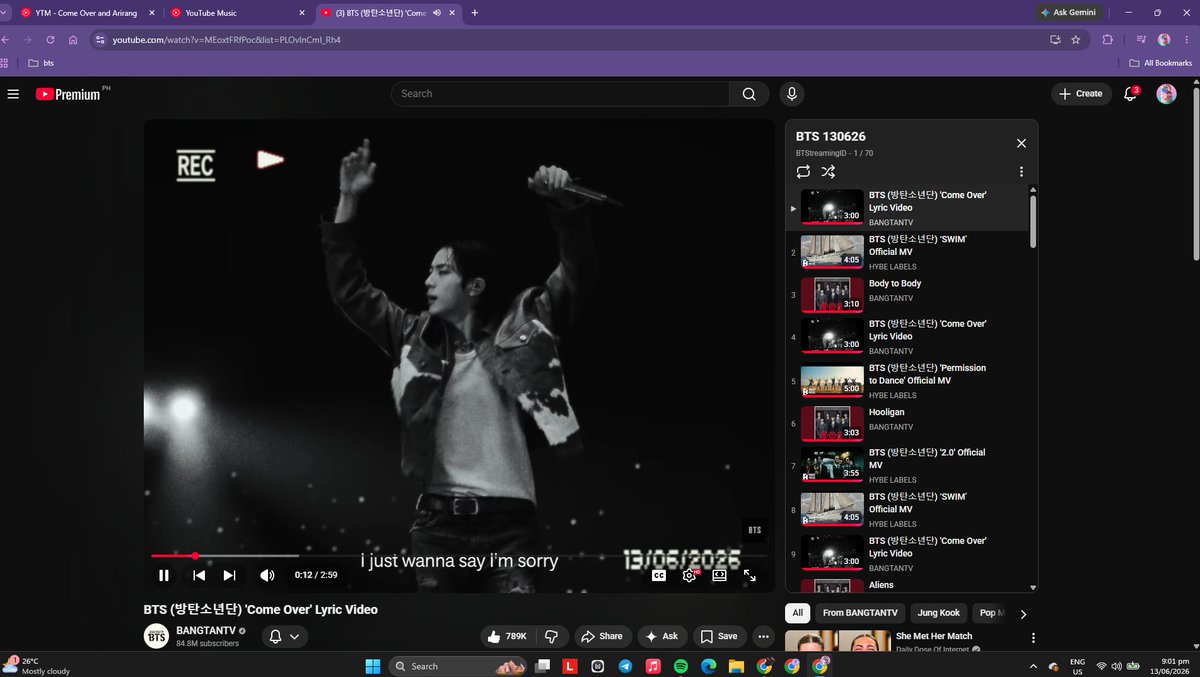Open the BANGTANTV channel avatar

(x=156, y=636)
